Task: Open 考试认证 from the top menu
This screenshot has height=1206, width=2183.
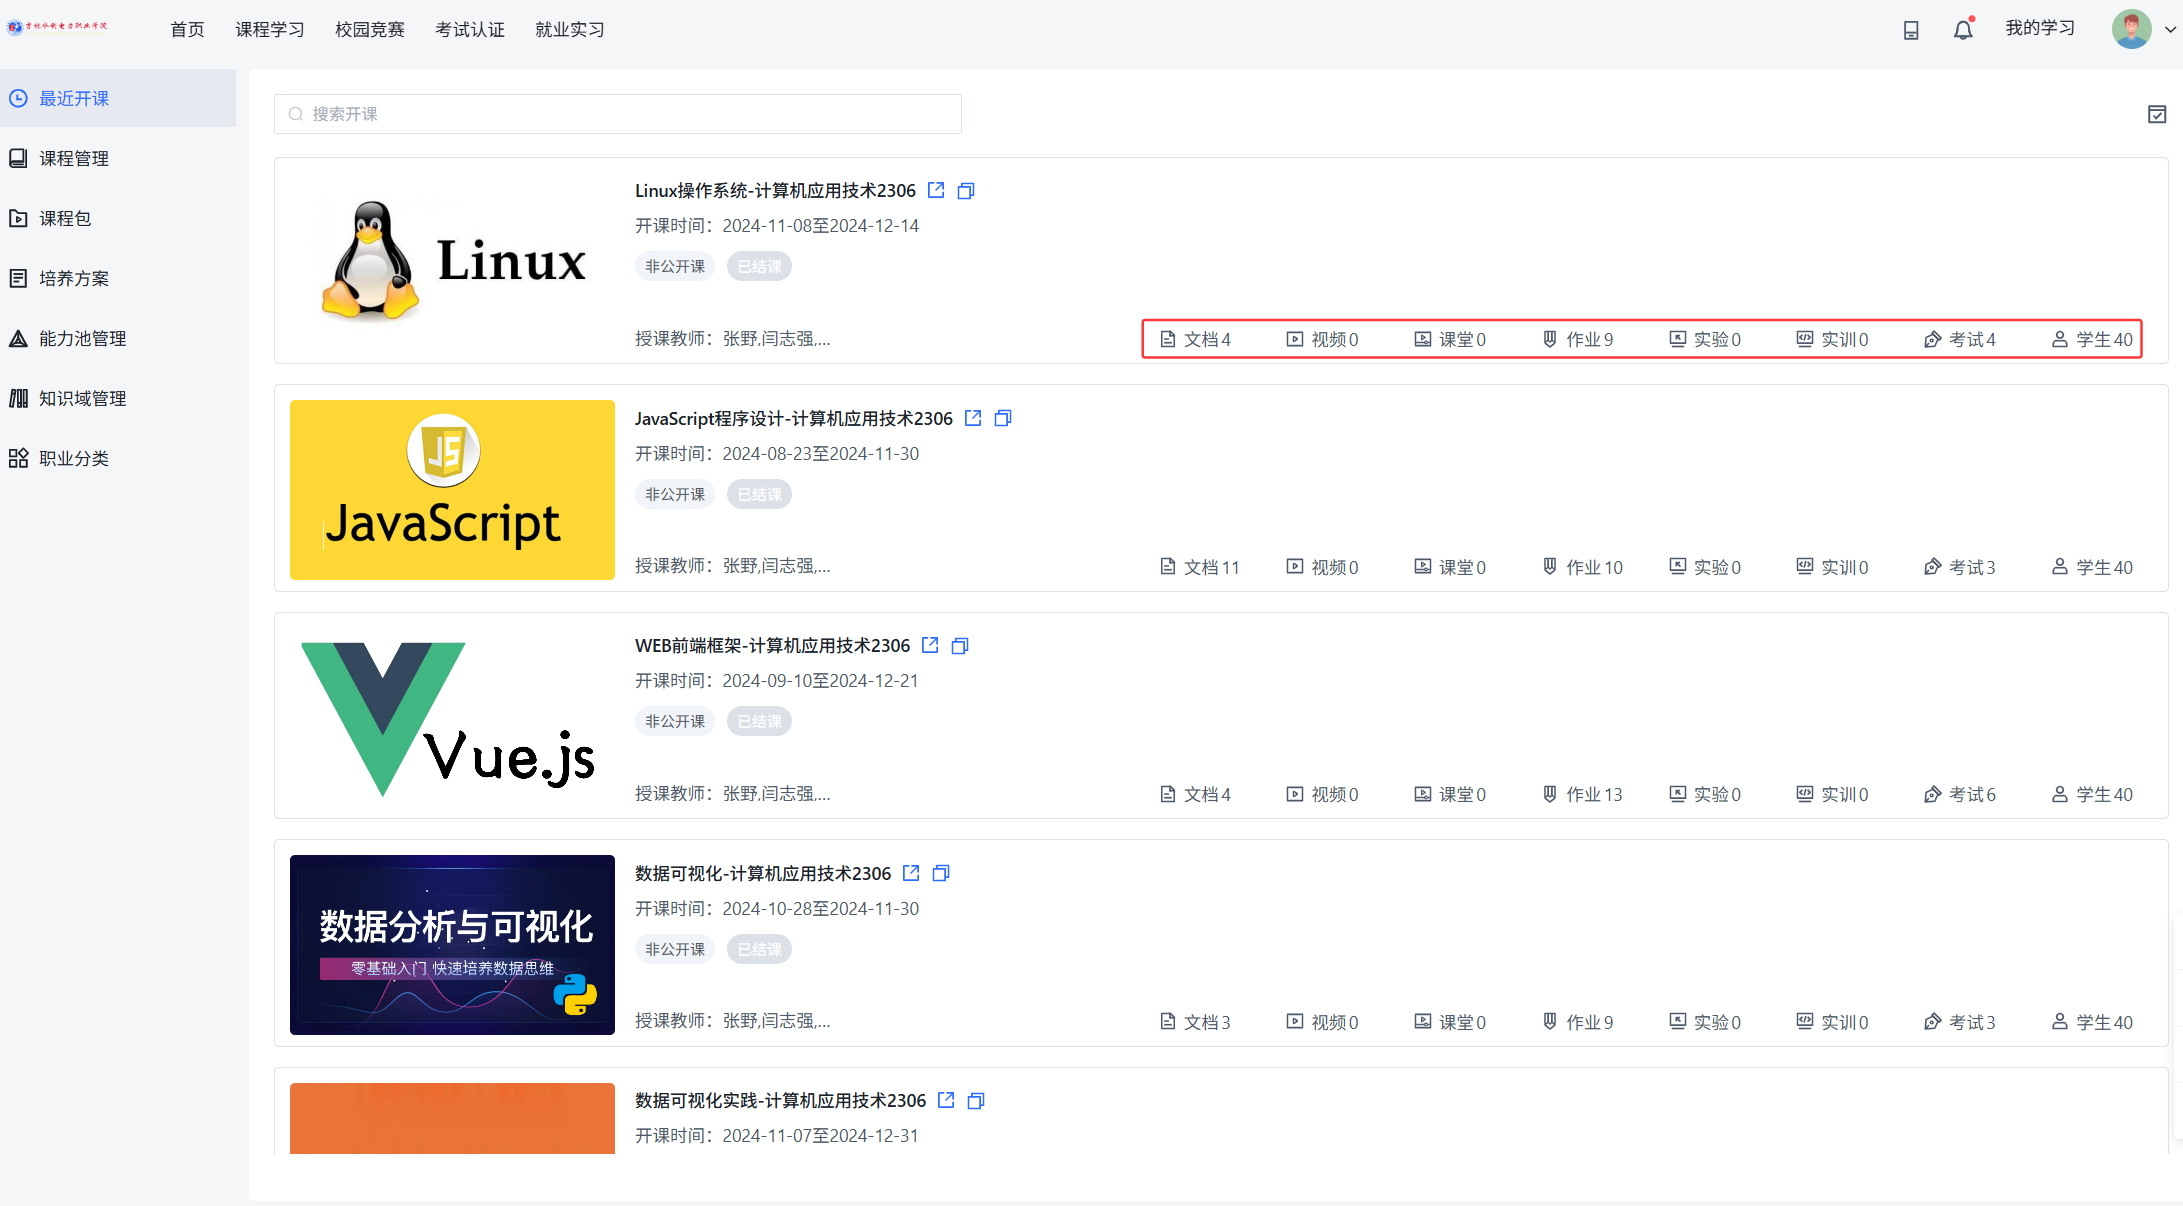Action: (x=470, y=30)
